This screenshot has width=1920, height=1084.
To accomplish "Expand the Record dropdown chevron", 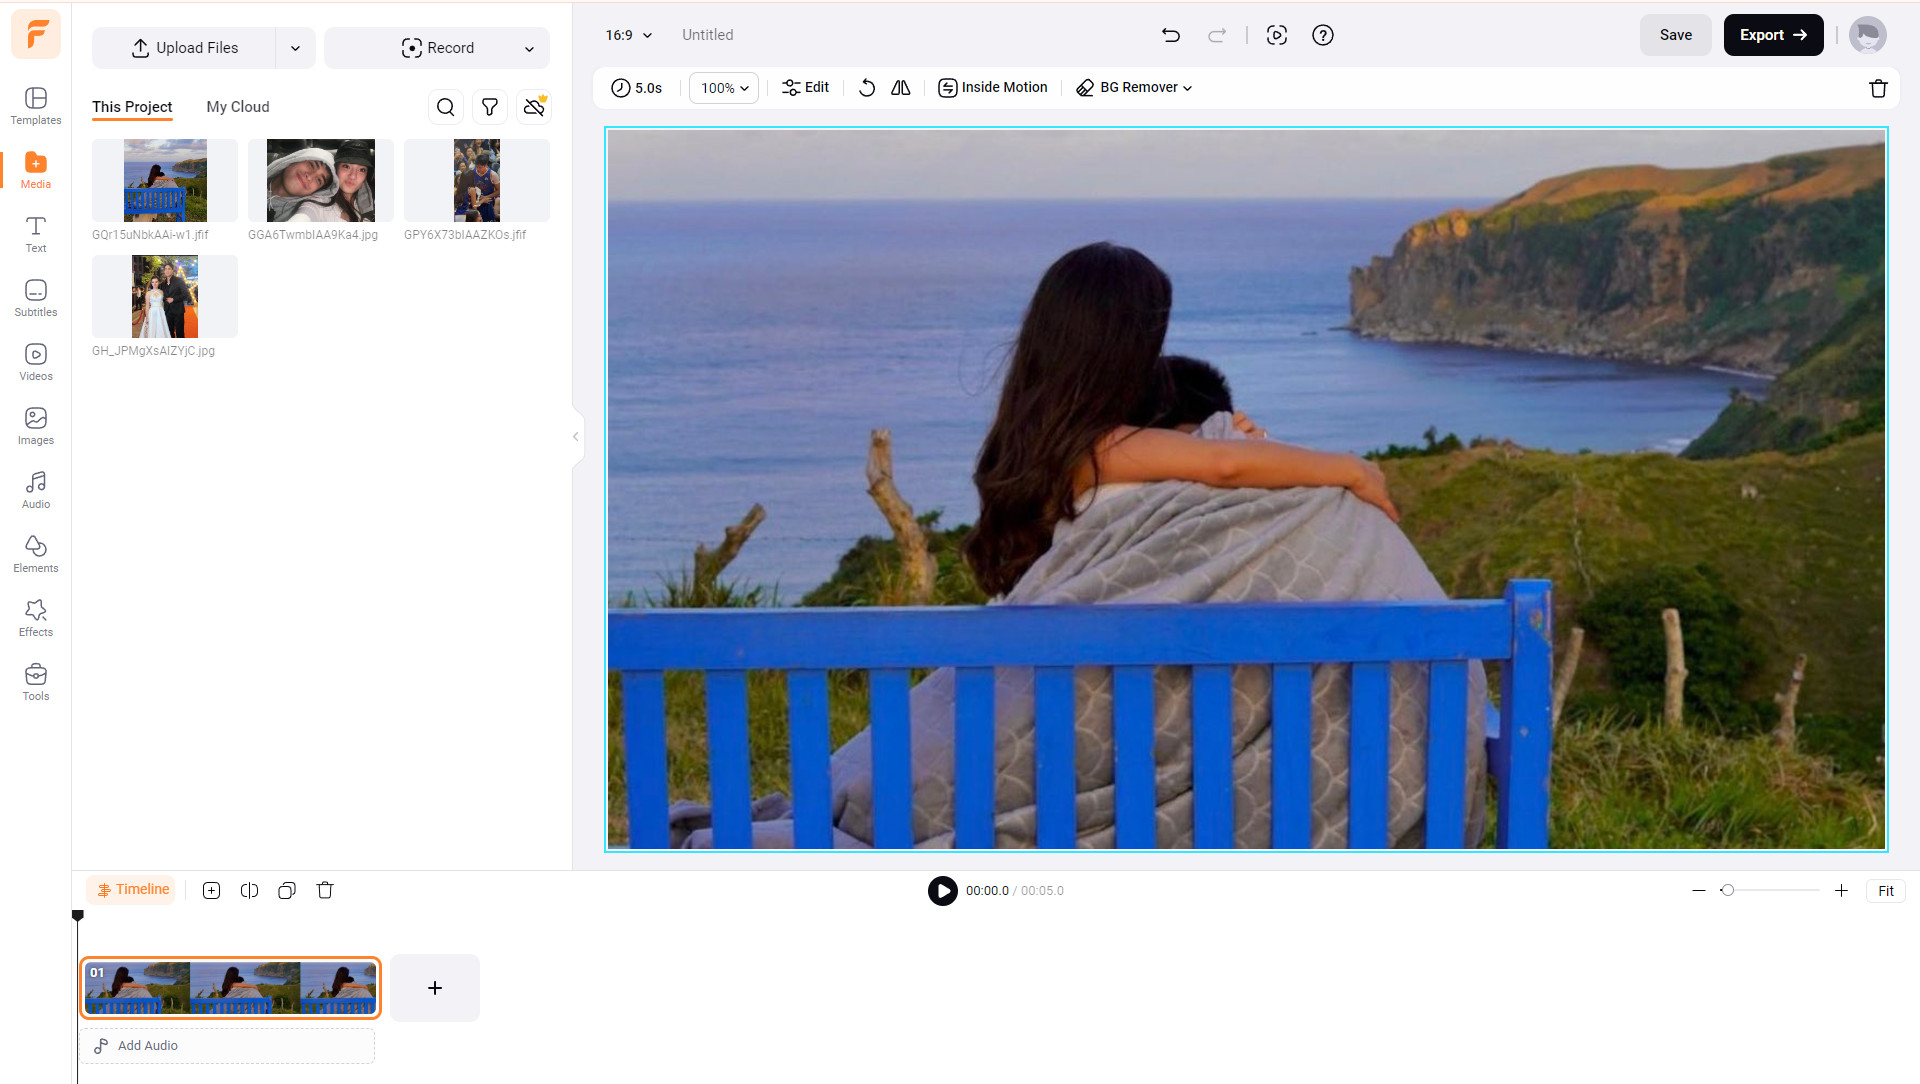I will 529,48.
